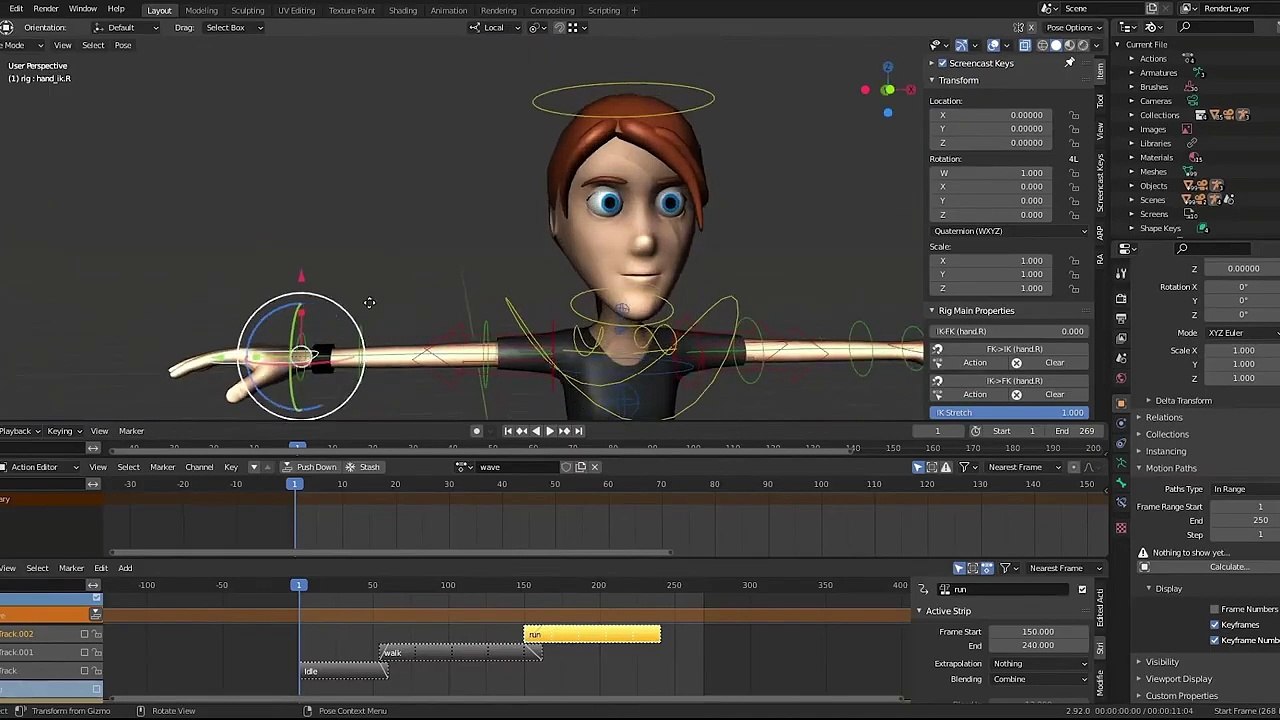Screen dimensions: 1280x720
Task: Click the Calculate motion paths button
Action: tap(1228, 567)
